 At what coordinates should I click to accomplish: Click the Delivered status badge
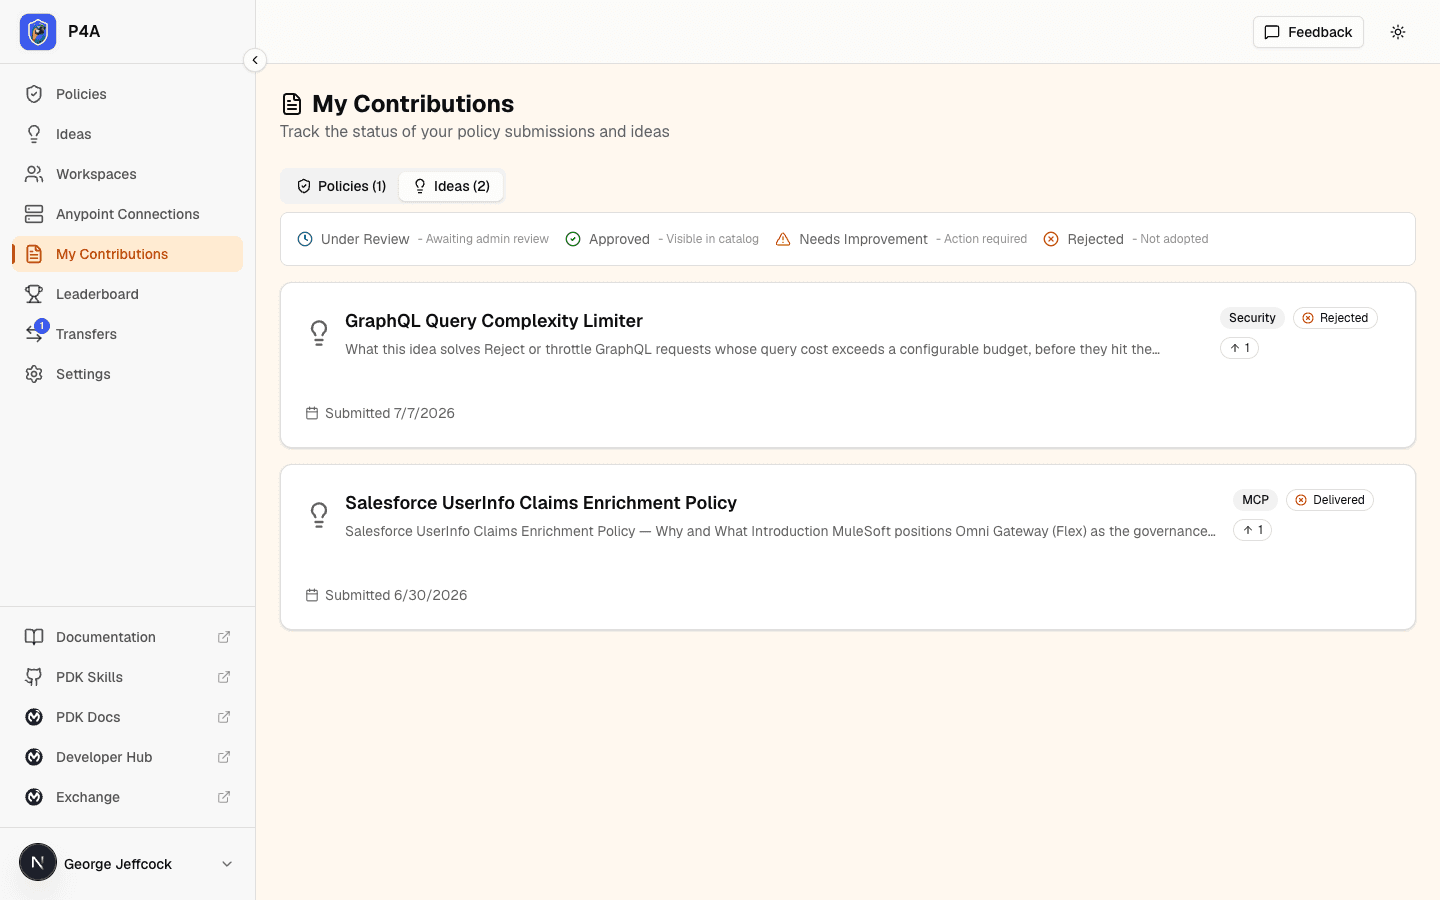[1330, 500]
